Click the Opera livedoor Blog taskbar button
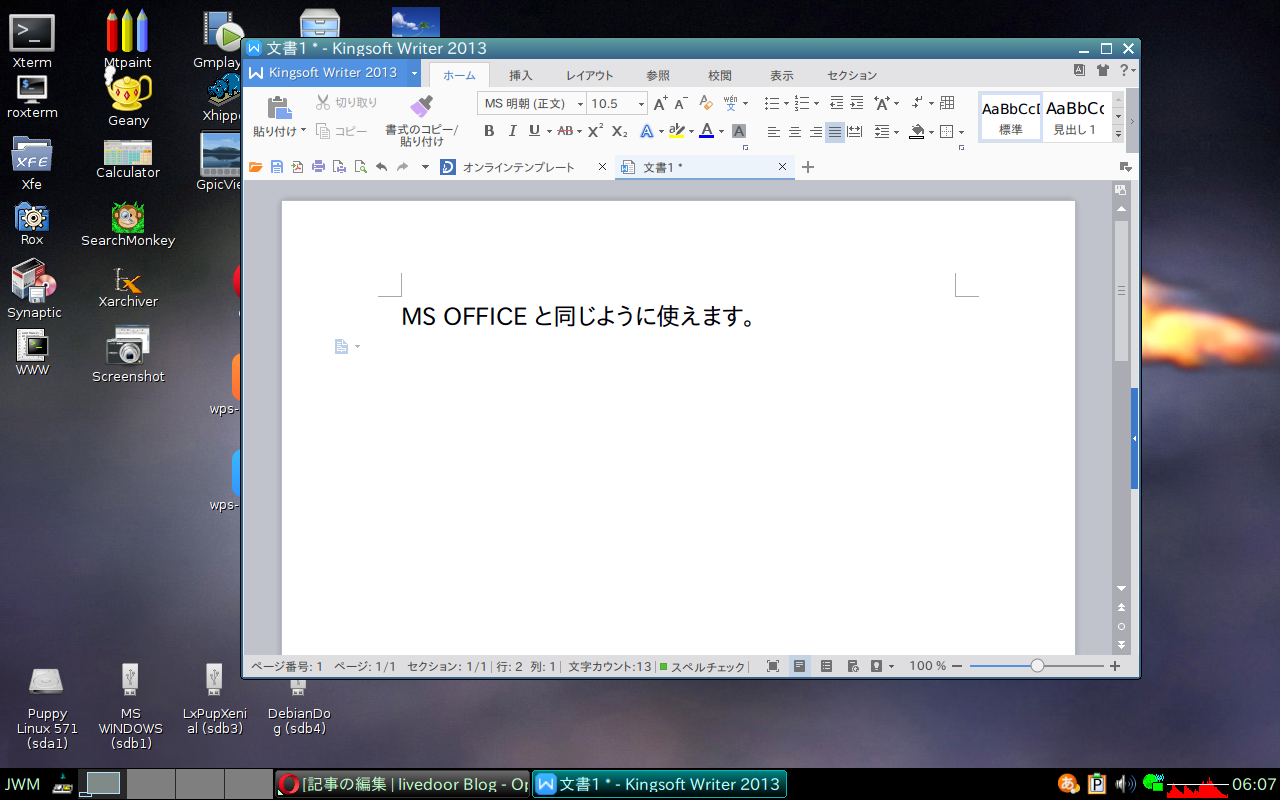The image size is (1280, 800). click(x=402, y=784)
